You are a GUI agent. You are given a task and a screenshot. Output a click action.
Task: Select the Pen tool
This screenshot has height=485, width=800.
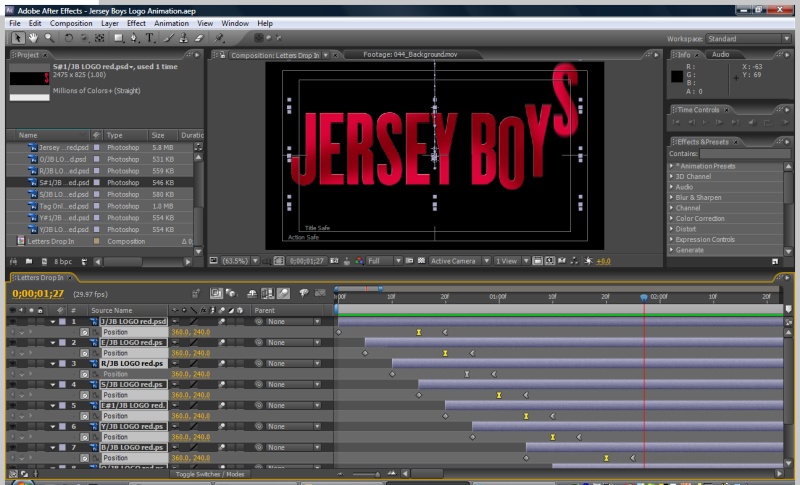136,38
